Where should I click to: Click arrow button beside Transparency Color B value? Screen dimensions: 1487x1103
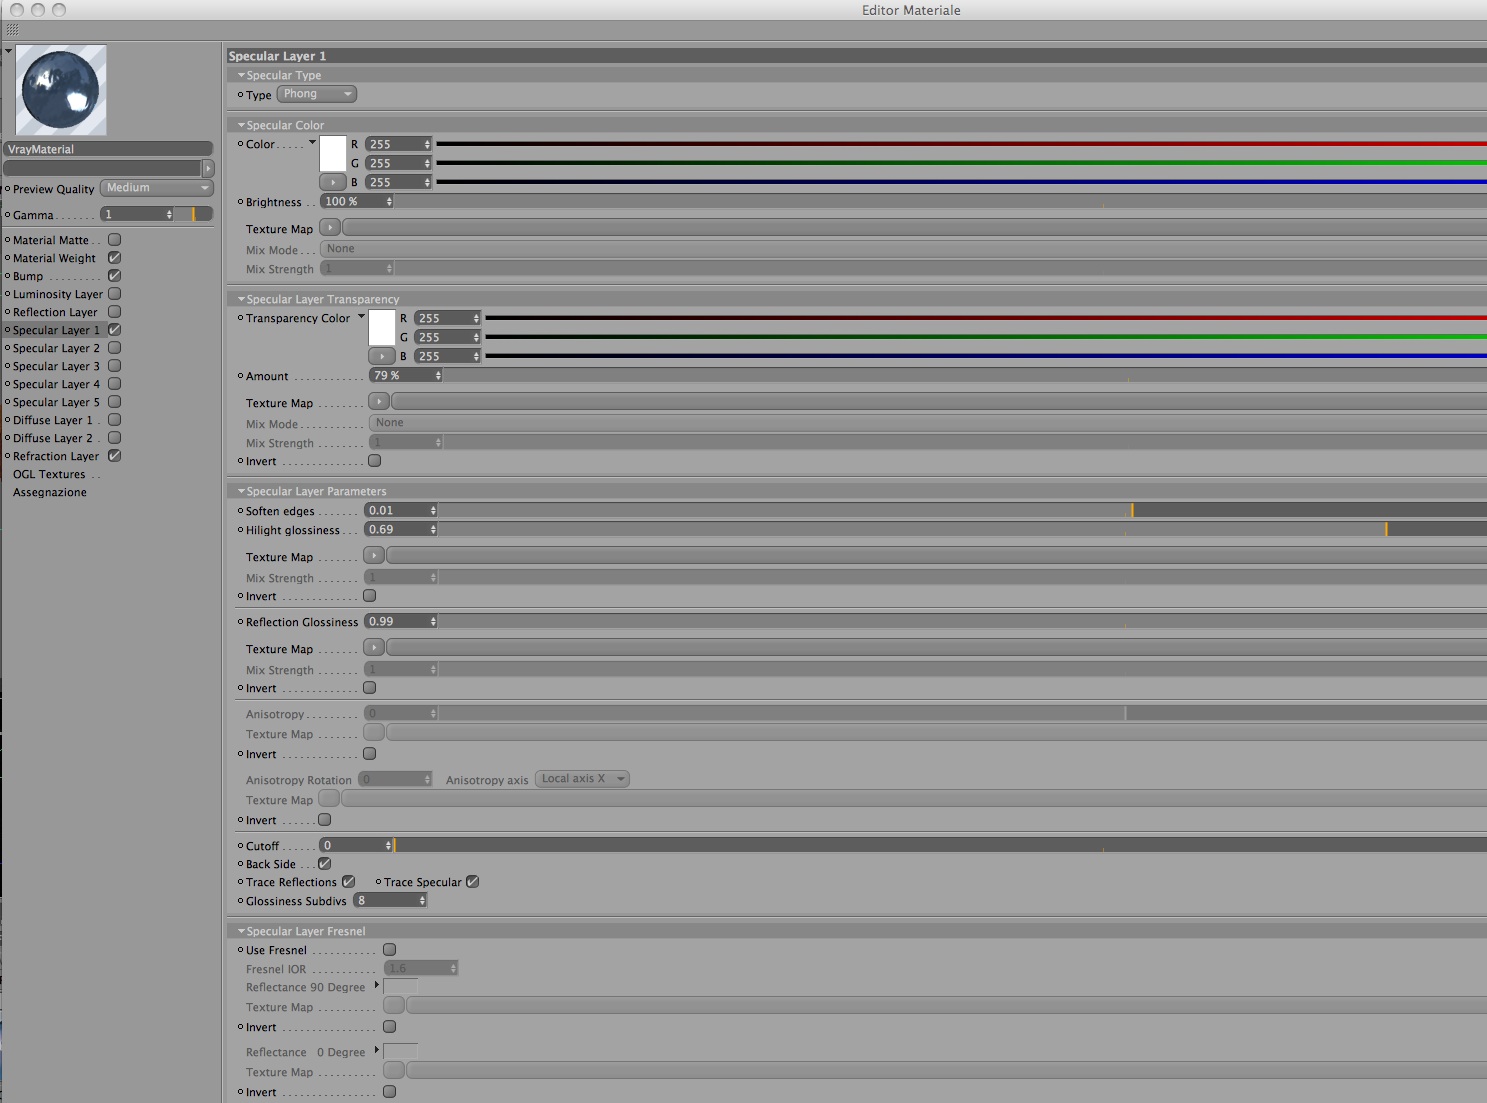click(382, 356)
